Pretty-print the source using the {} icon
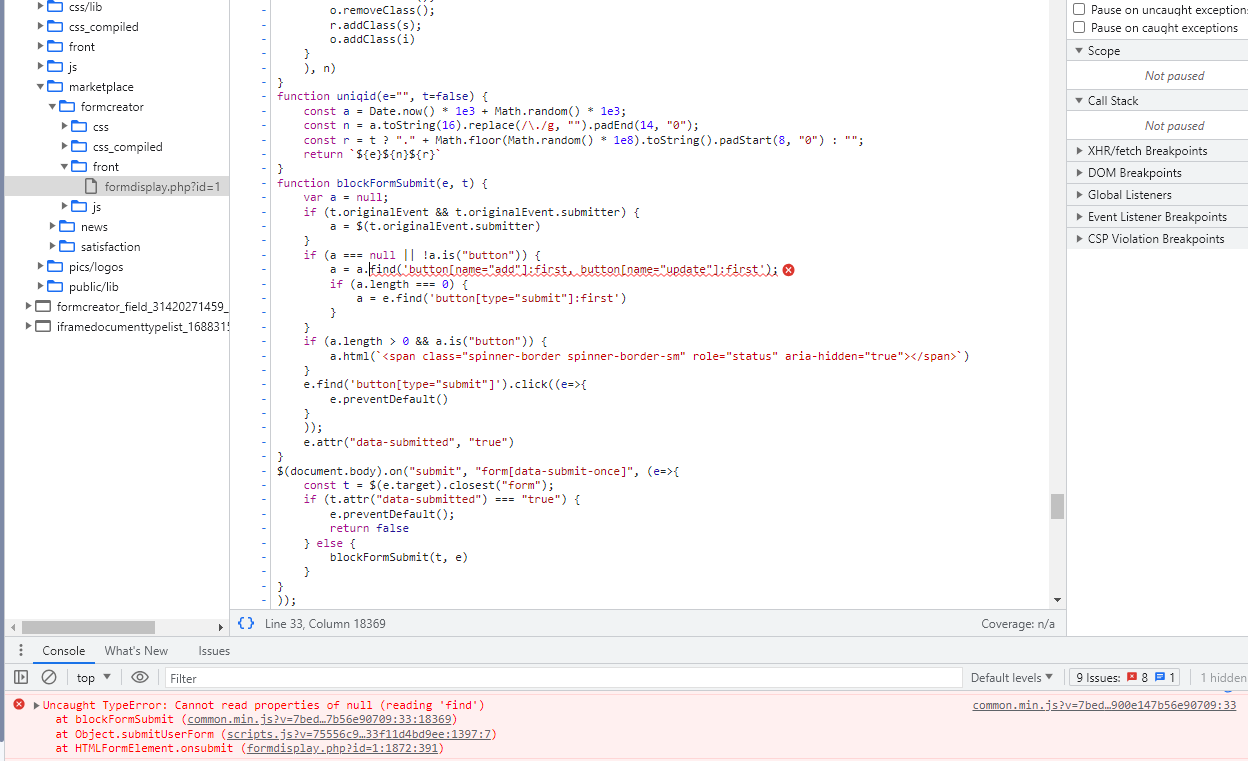The image size is (1248, 761). click(245, 623)
